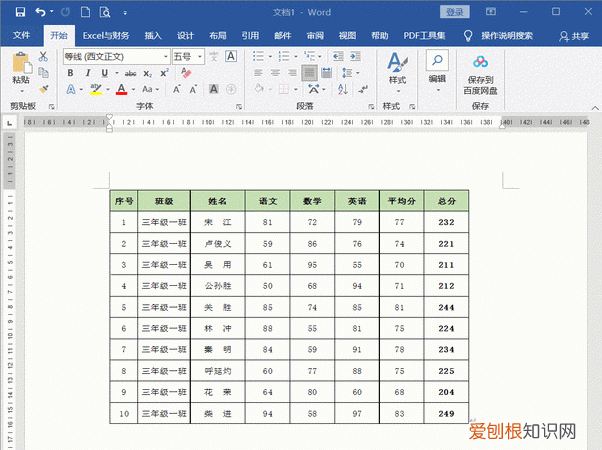Apply paragraph shading fill bucket
602x450 pixels.
click(259, 89)
